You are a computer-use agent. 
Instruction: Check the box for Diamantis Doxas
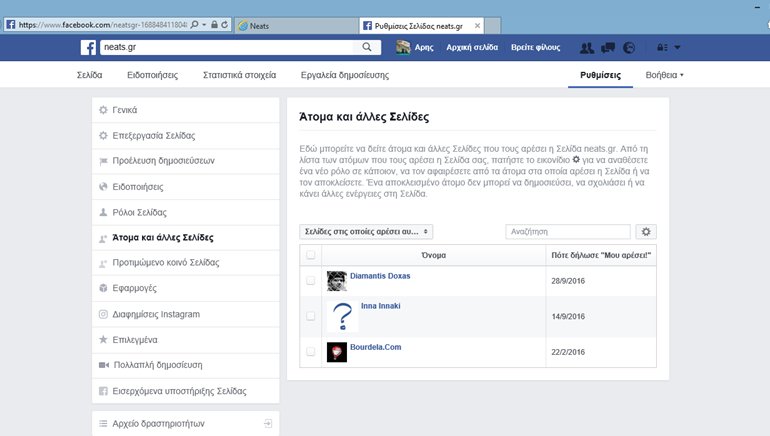(310, 280)
